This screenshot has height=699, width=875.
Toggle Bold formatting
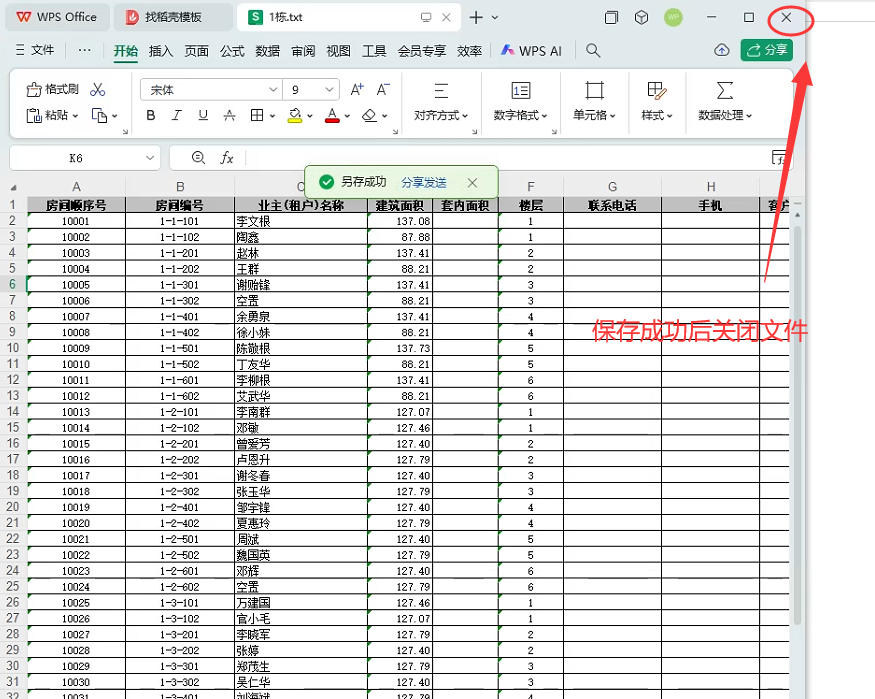[151, 116]
